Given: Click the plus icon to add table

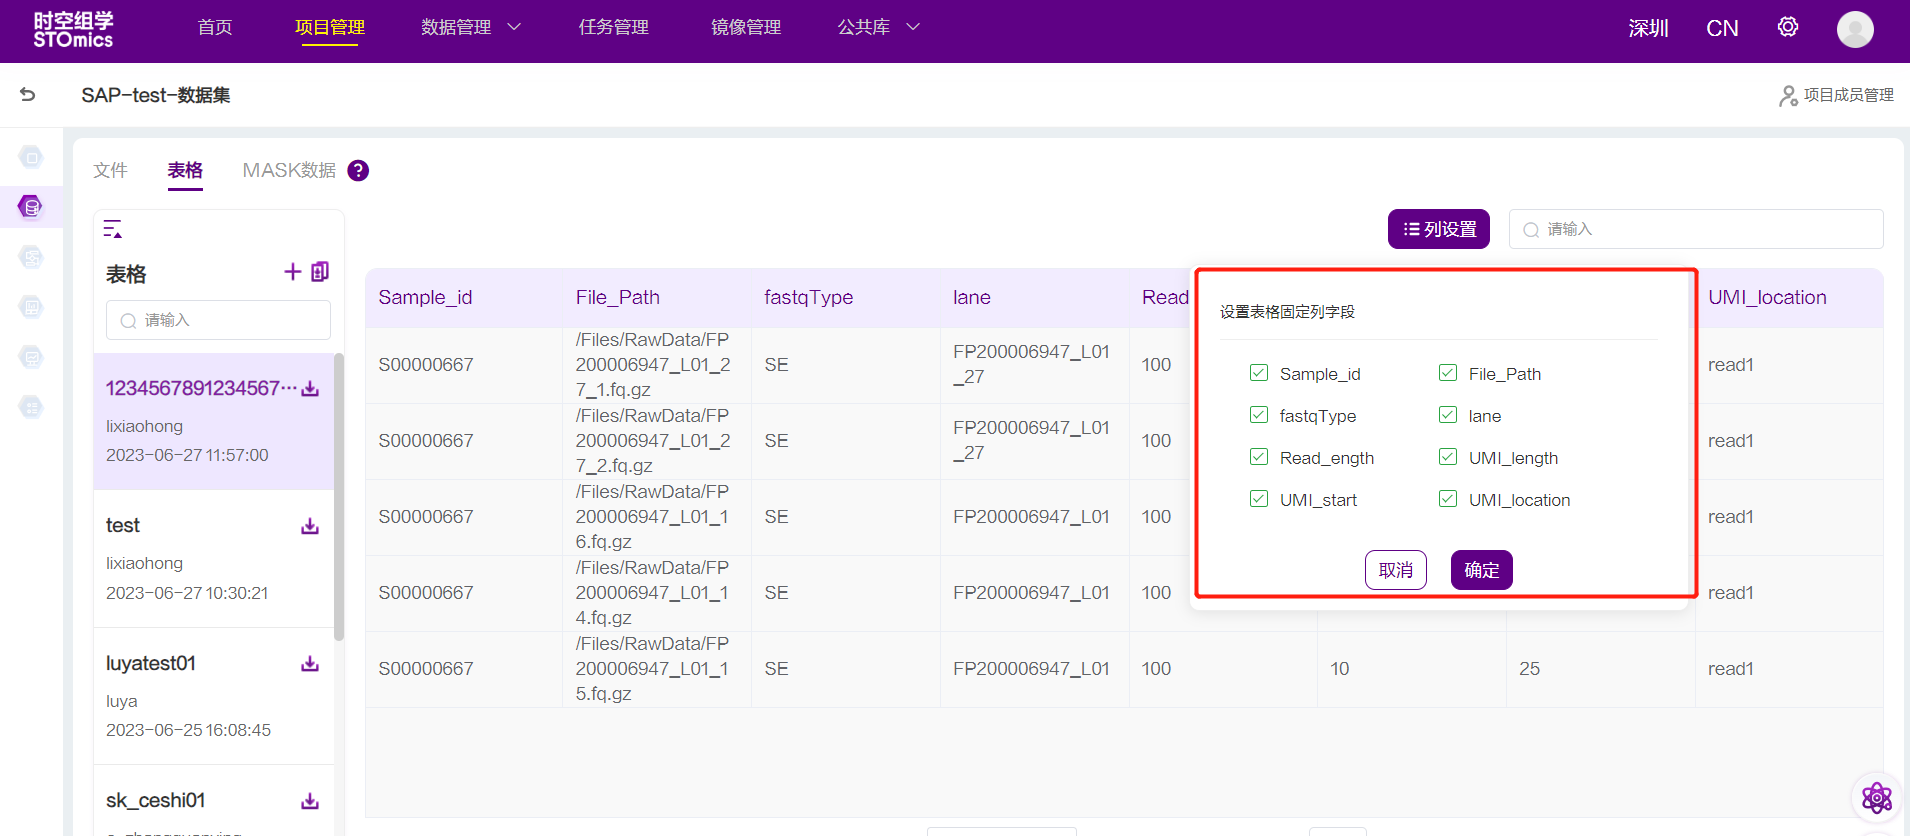Looking at the screenshot, I should coord(292,272).
